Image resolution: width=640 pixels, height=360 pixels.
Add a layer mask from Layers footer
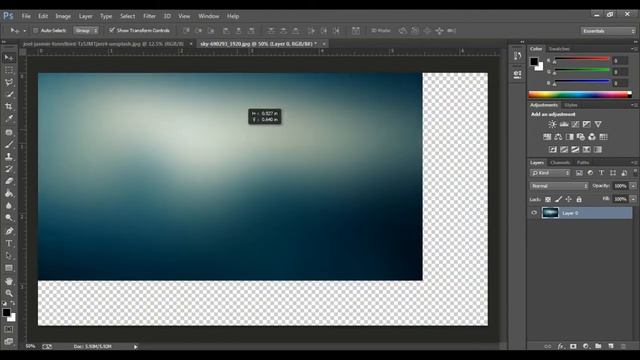coord(573,346)
